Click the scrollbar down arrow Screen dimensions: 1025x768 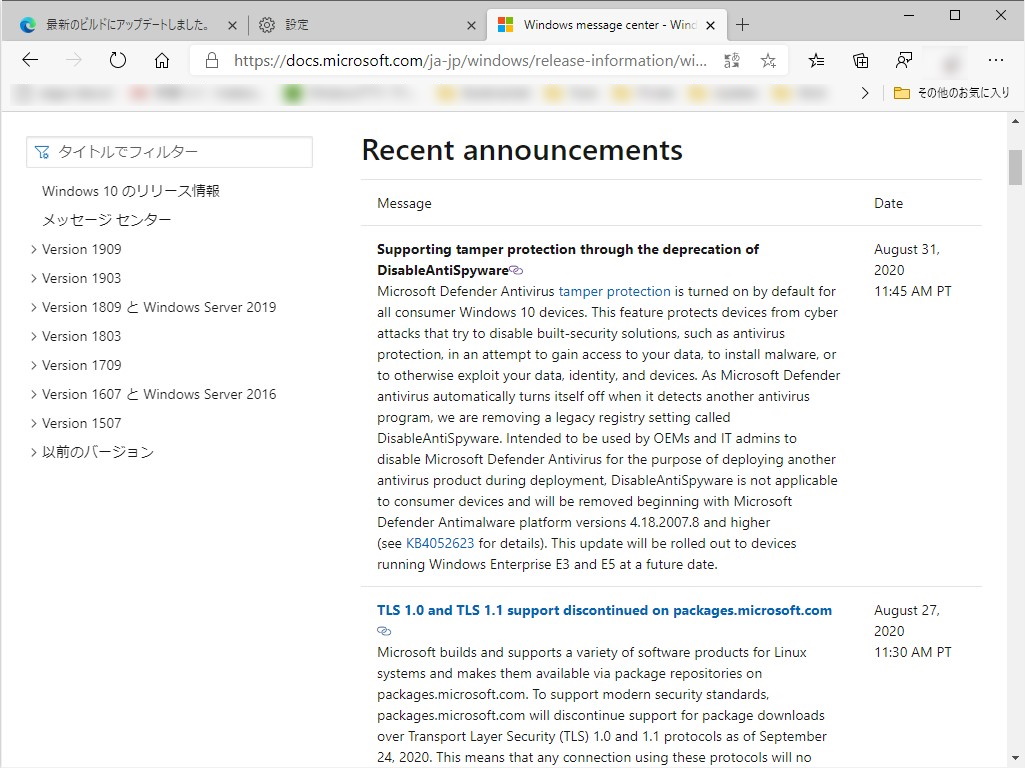(1015, 759)
